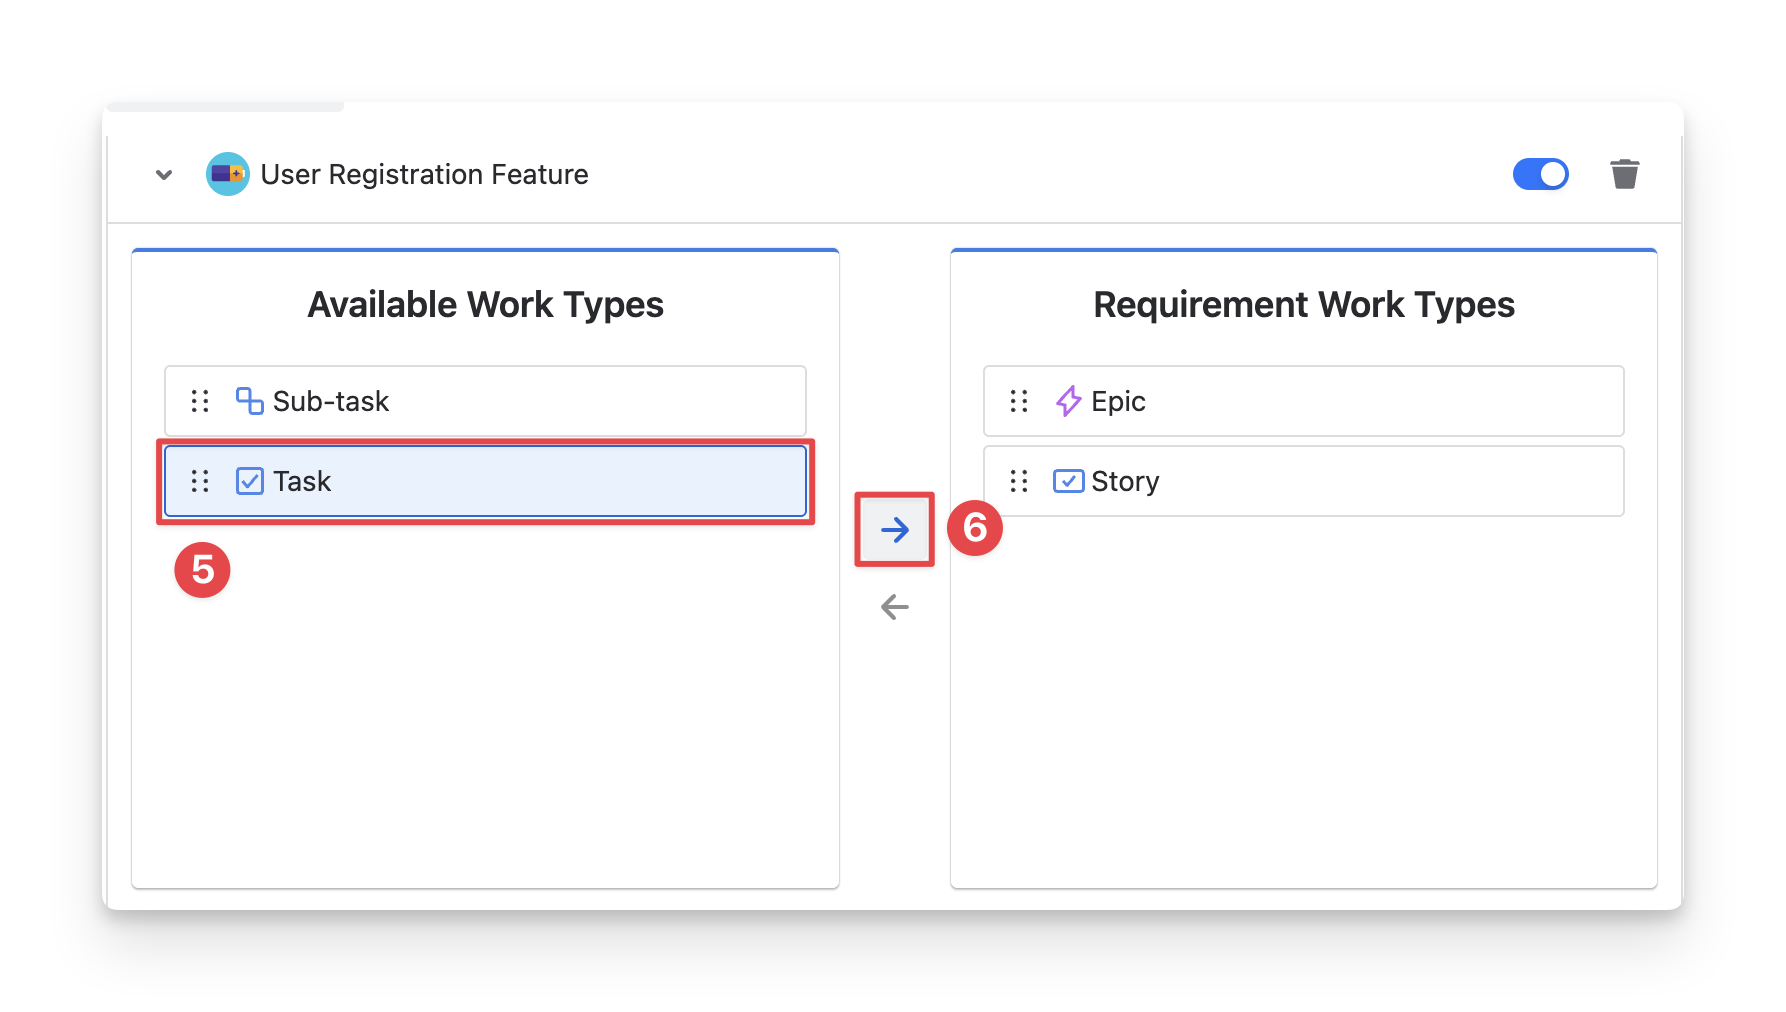Click the left arrow to remove type
Screen dimensions: 1786x1012
pyautogui.click(x=894, y=607)
